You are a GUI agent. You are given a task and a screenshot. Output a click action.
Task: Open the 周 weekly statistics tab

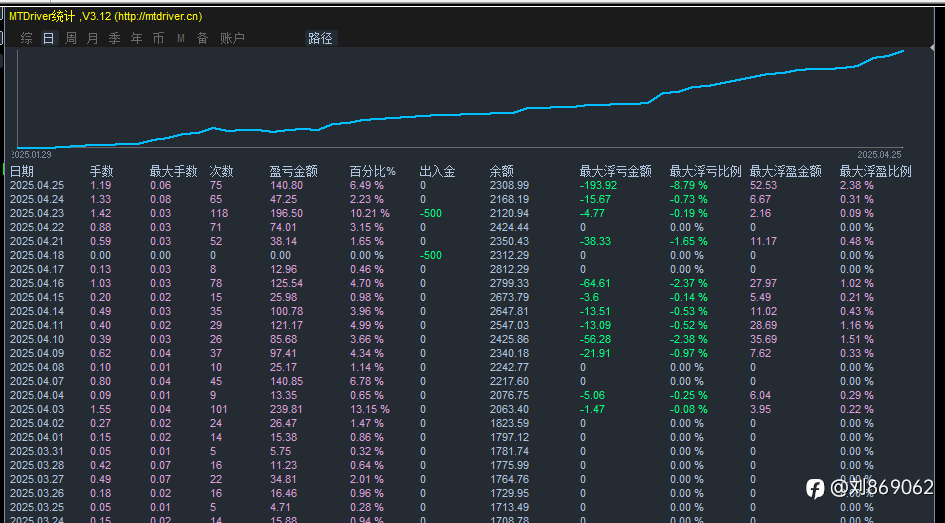point(71,38)
